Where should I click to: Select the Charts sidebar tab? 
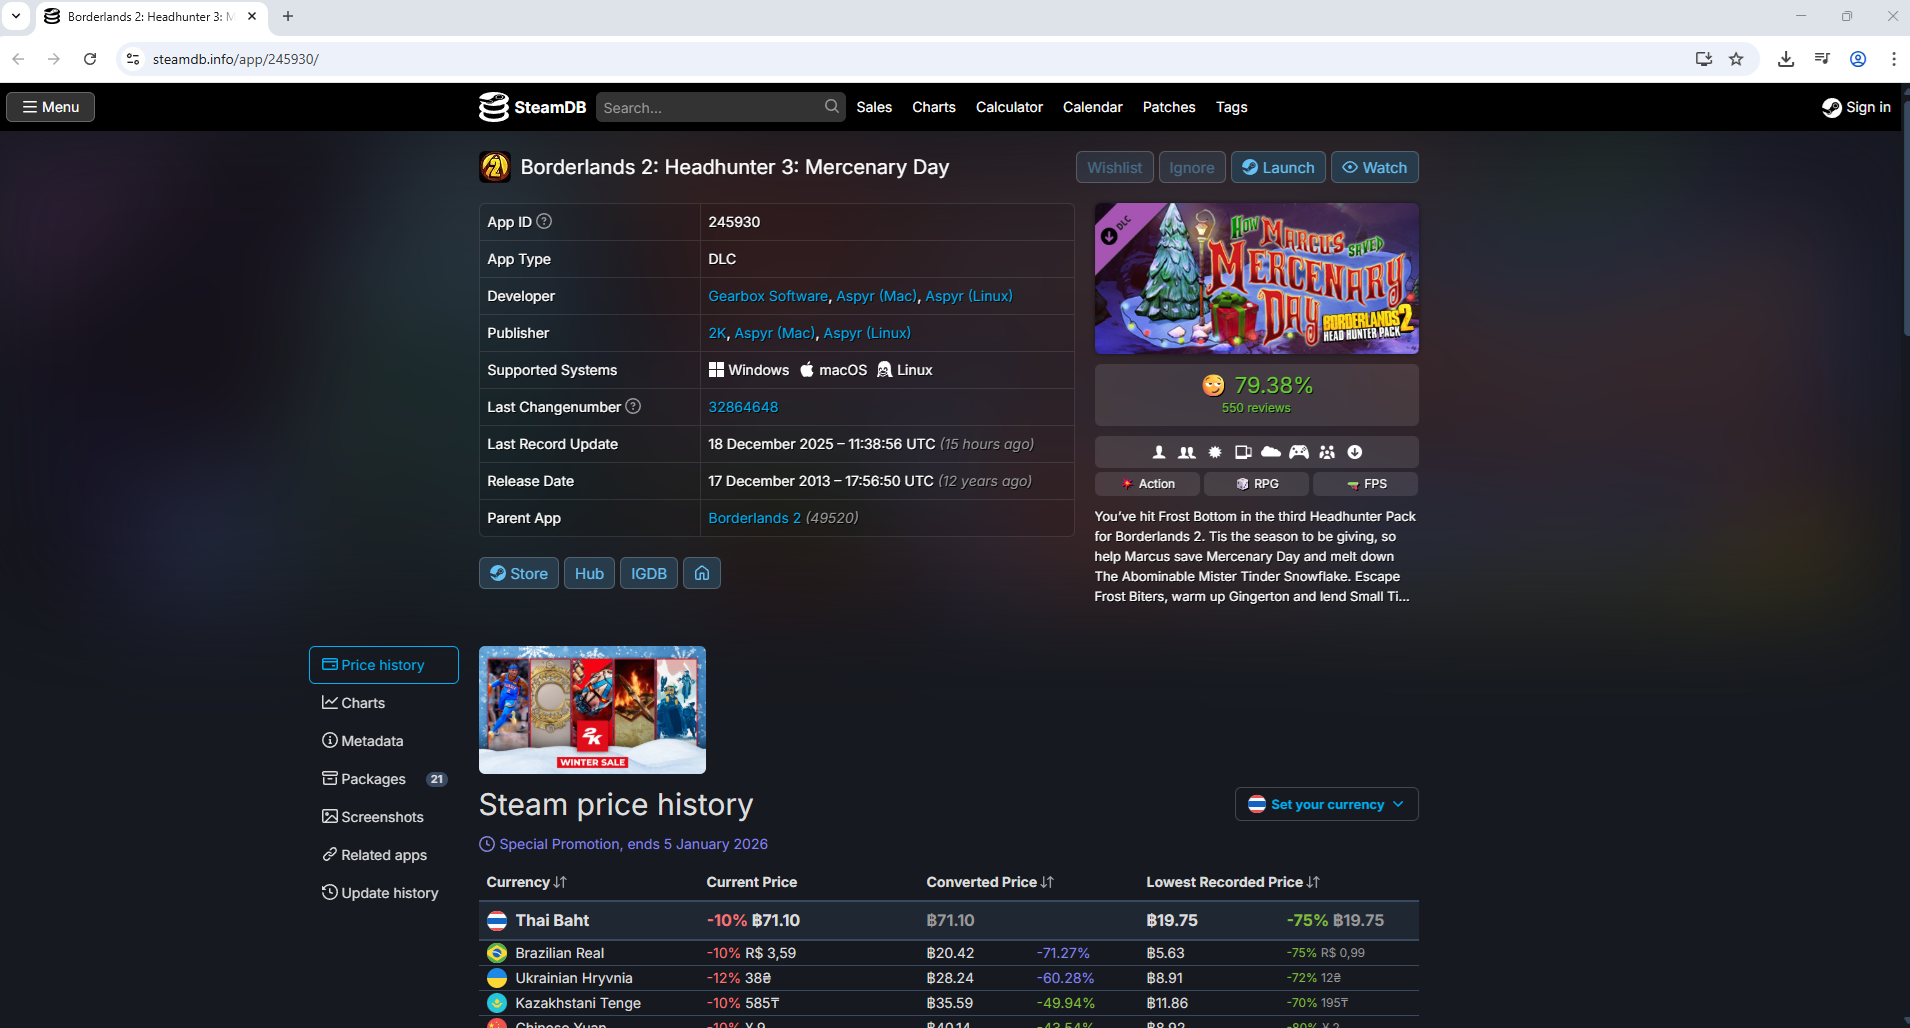click(x=384, y=703)
